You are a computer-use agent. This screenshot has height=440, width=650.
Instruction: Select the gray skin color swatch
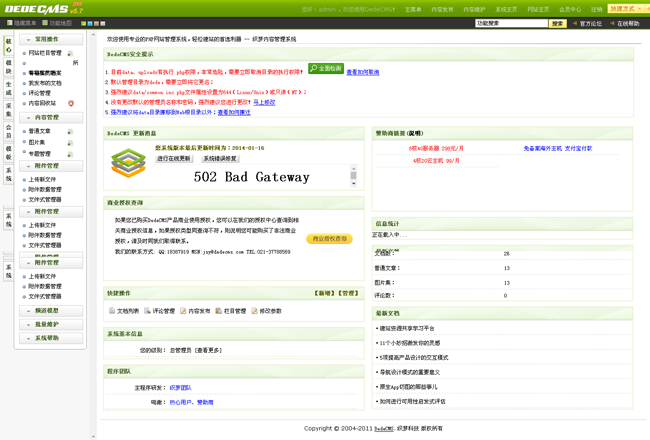(x=103, y=24)
